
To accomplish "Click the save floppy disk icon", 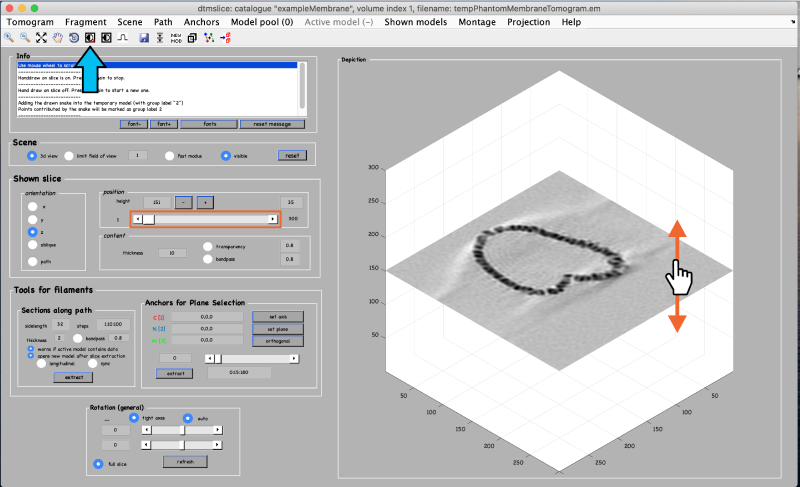I will coord(144,38).
